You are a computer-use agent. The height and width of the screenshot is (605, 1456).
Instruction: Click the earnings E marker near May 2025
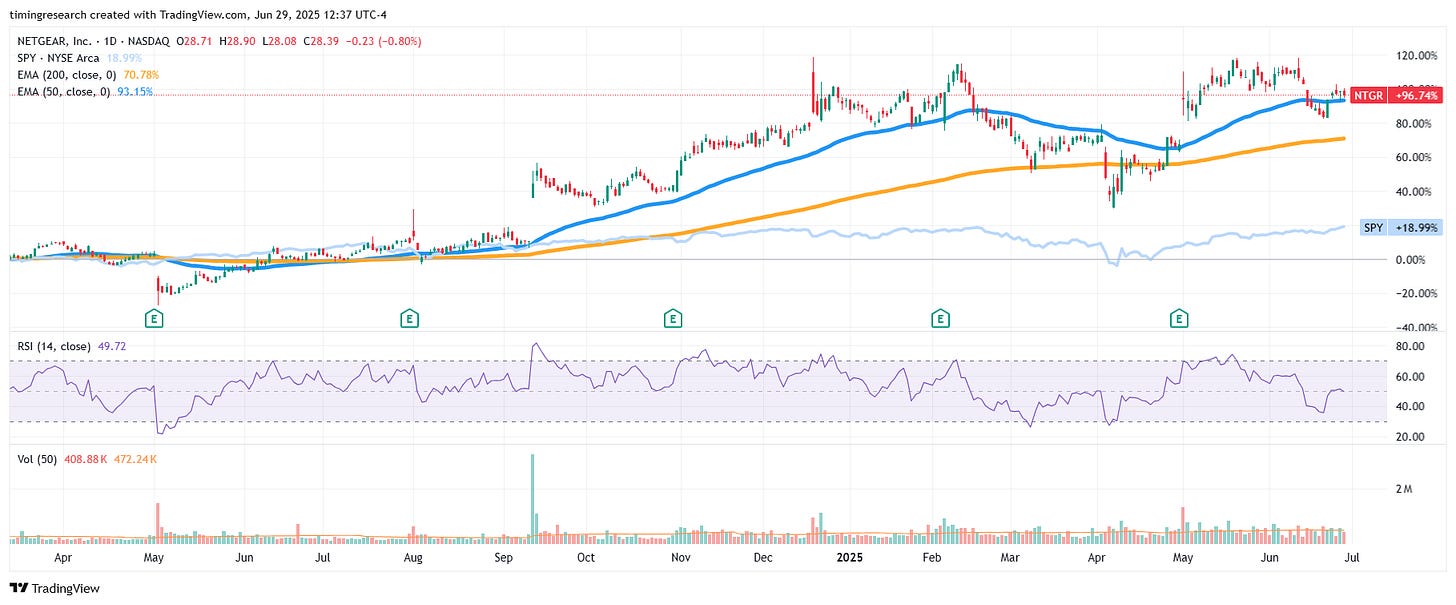1179,319
